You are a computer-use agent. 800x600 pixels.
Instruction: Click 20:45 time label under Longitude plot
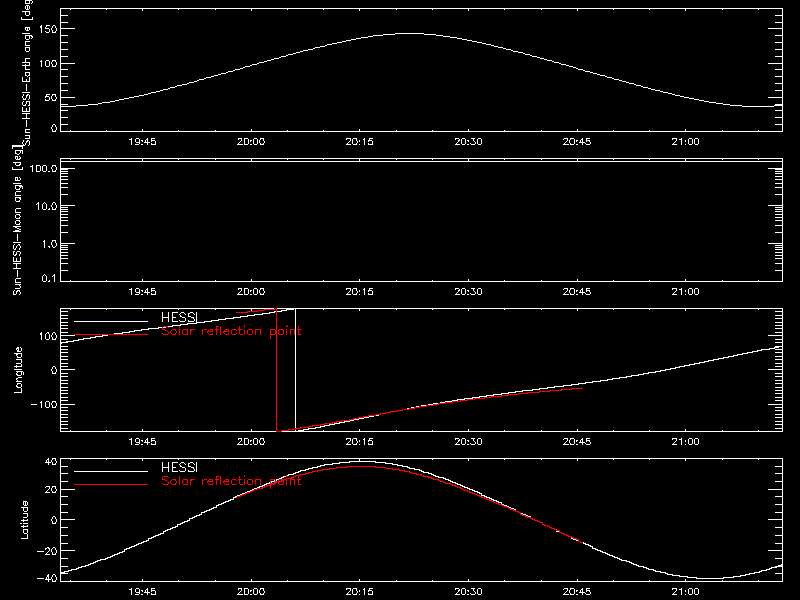point(577,441)
